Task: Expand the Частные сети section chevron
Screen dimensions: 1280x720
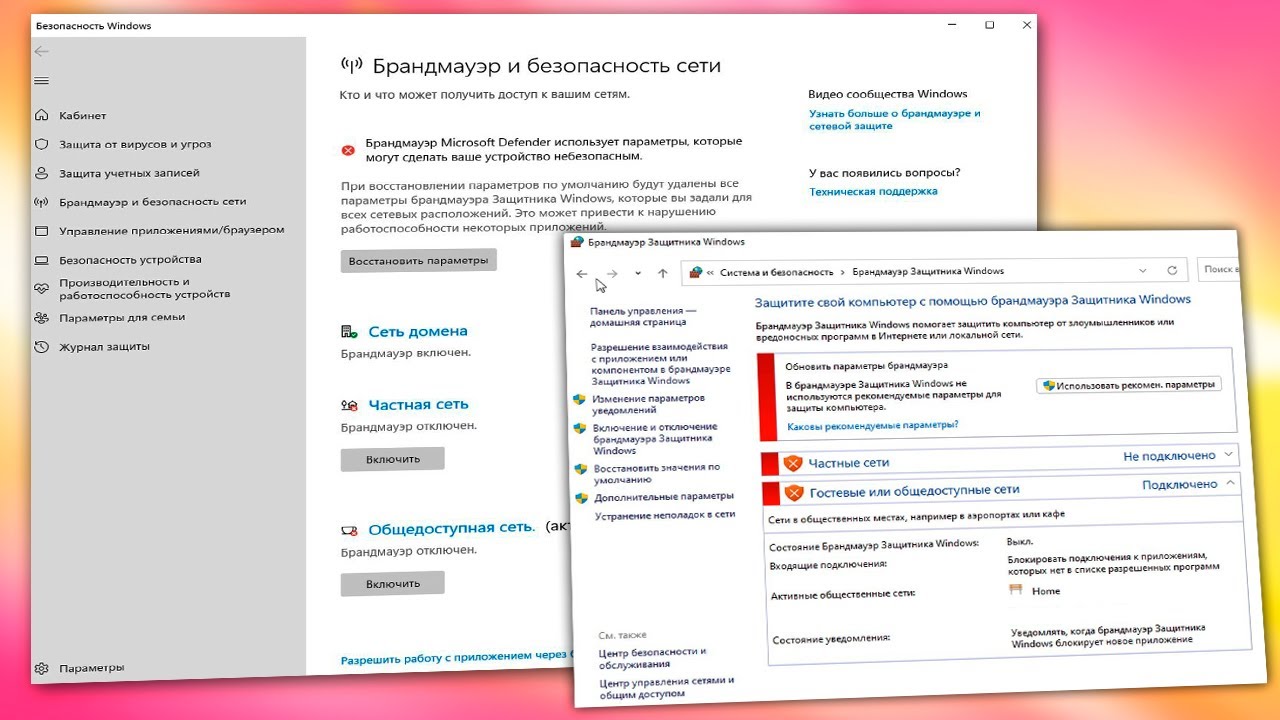Action: tap(1227, 455)
